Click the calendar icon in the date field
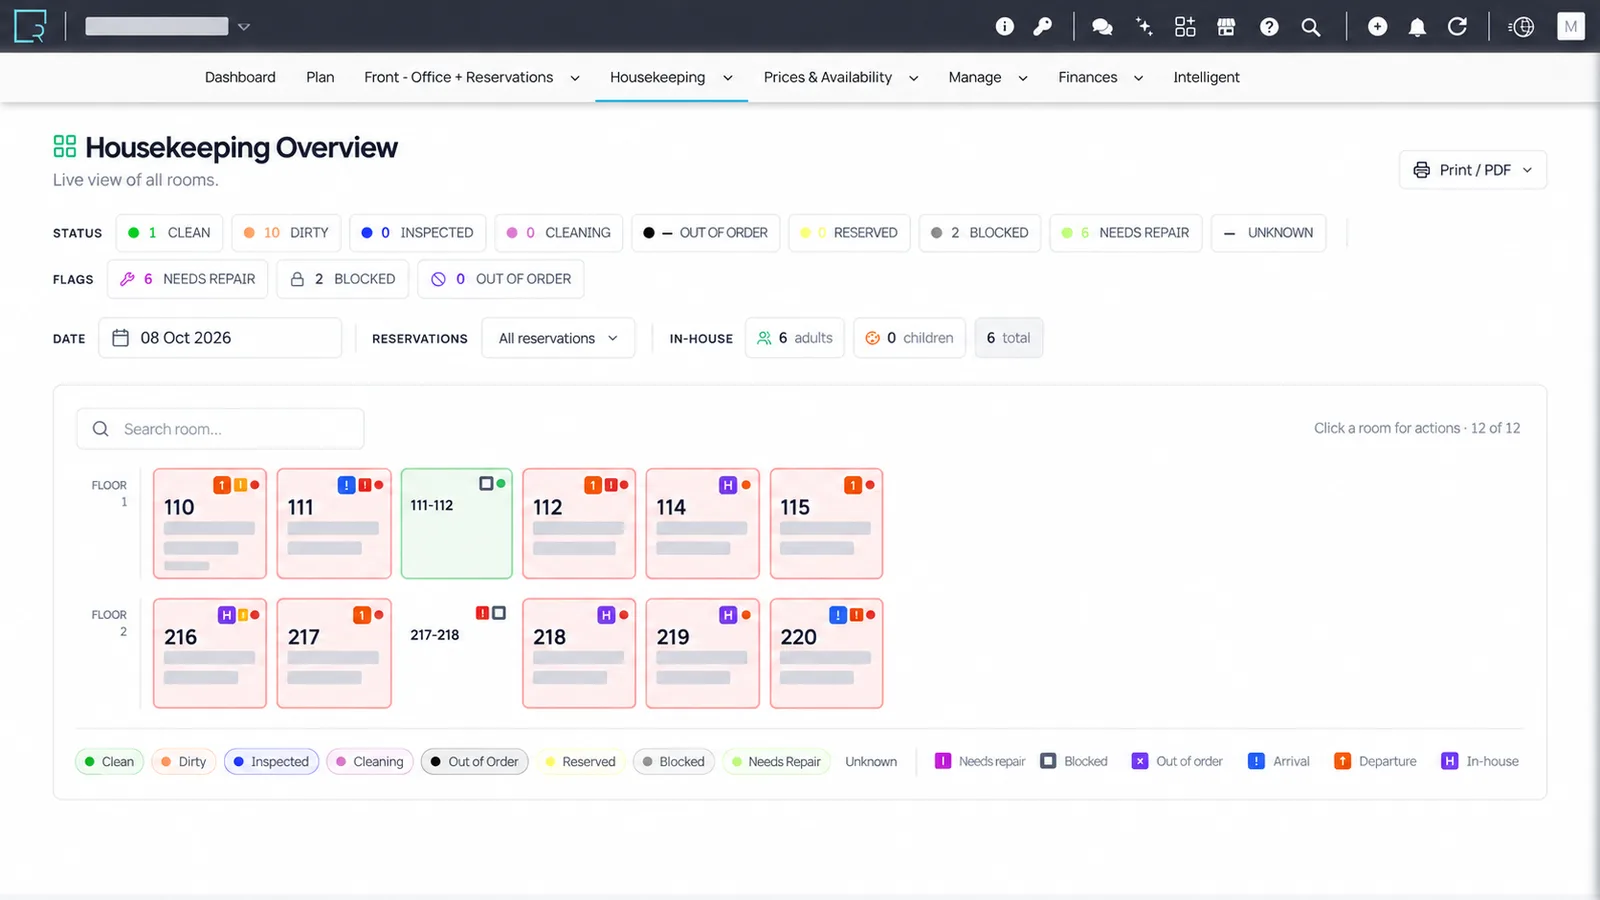1600x900 pixels. click(121, 338)
